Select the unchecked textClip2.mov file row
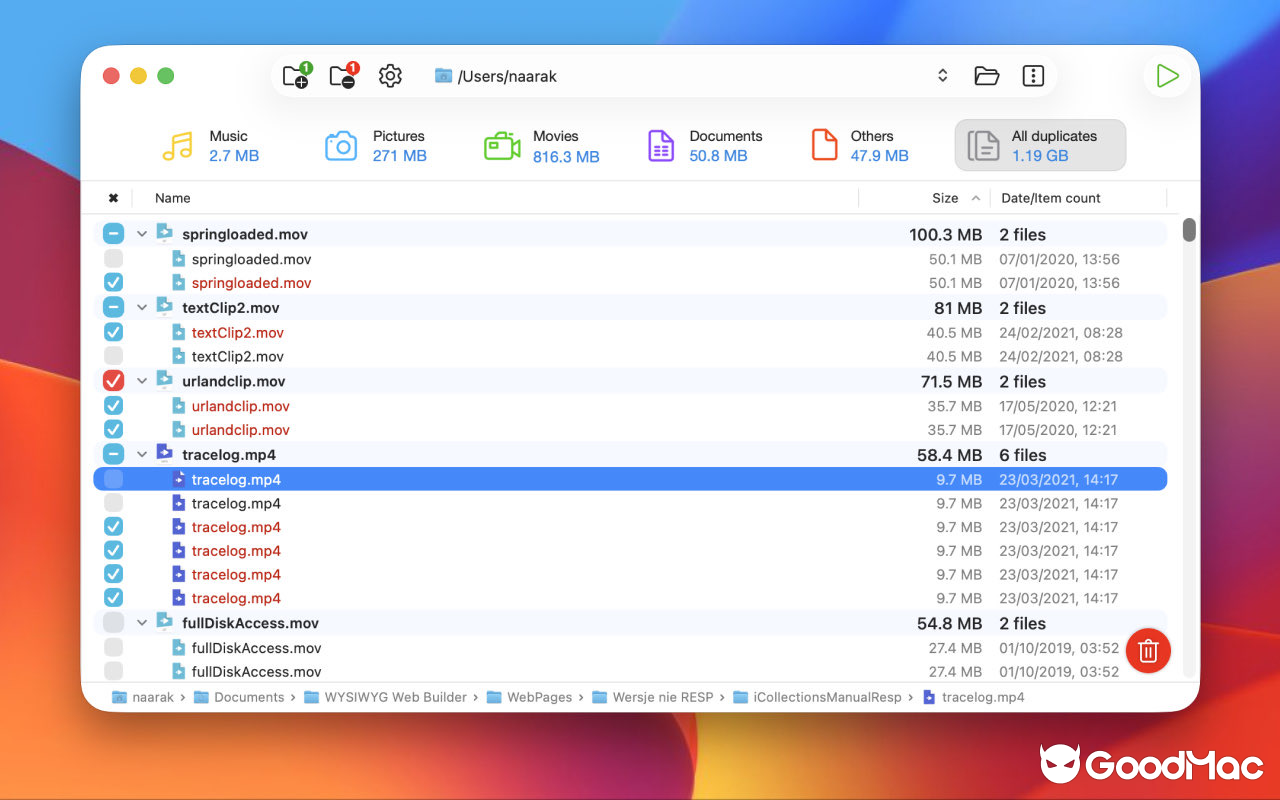The width and height of the screenshot is (1280, 800). [238, 357]
